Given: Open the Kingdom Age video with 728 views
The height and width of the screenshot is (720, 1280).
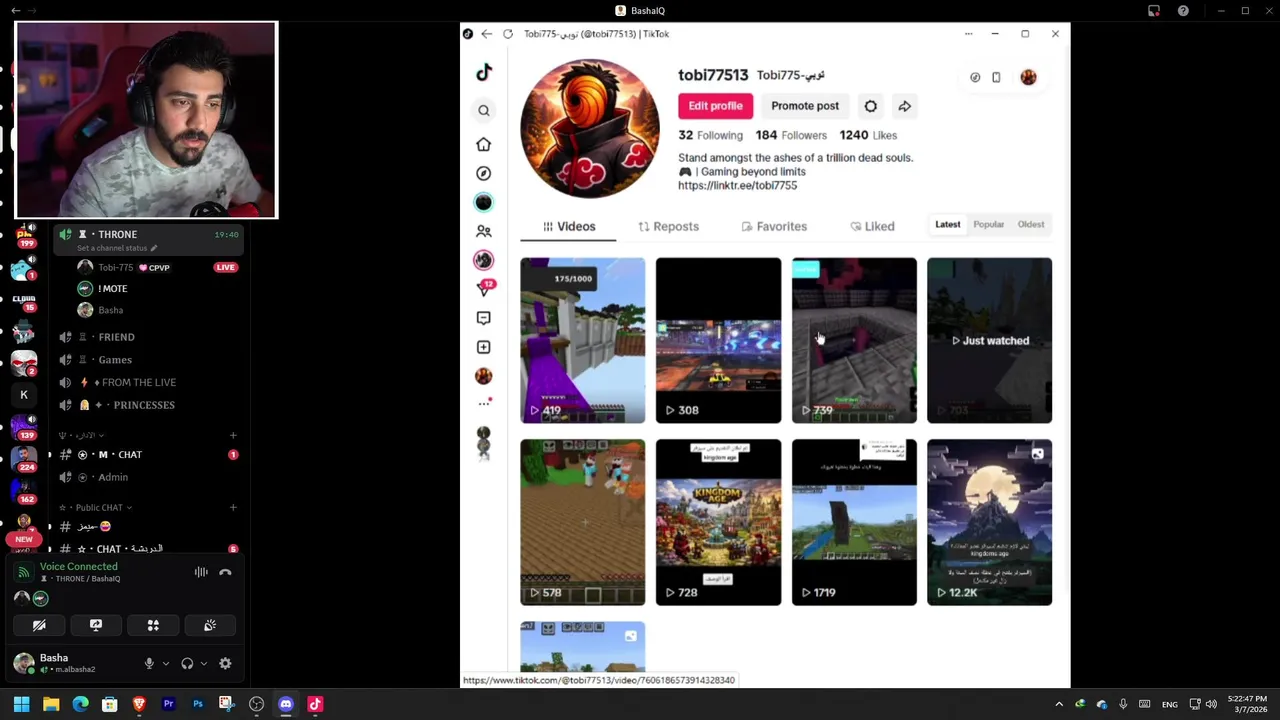Looking at the screenshot, I should point(718,522).
